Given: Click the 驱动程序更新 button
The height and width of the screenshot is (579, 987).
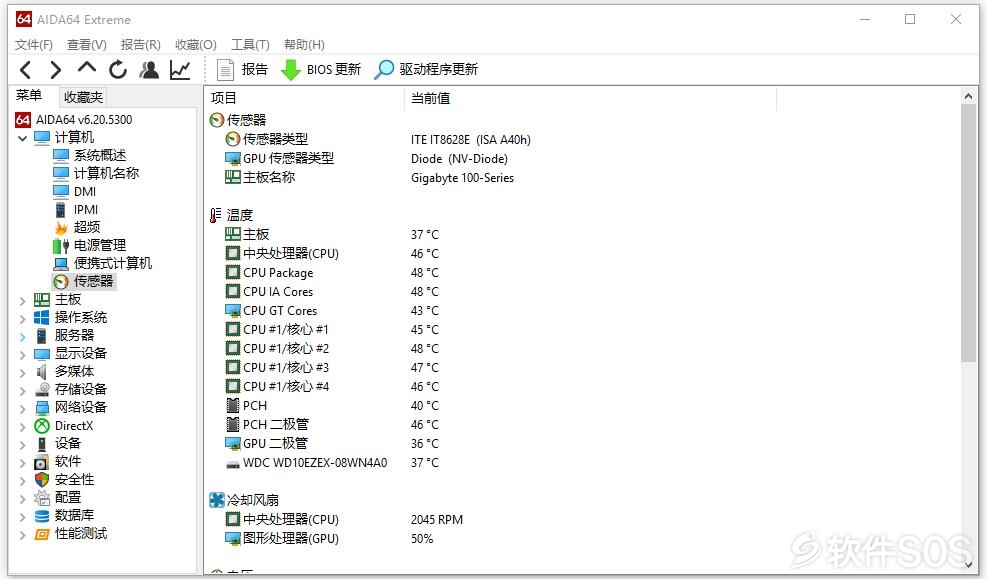Looking at the screenshot, I should pyautogui.click(x=426, y=70).
